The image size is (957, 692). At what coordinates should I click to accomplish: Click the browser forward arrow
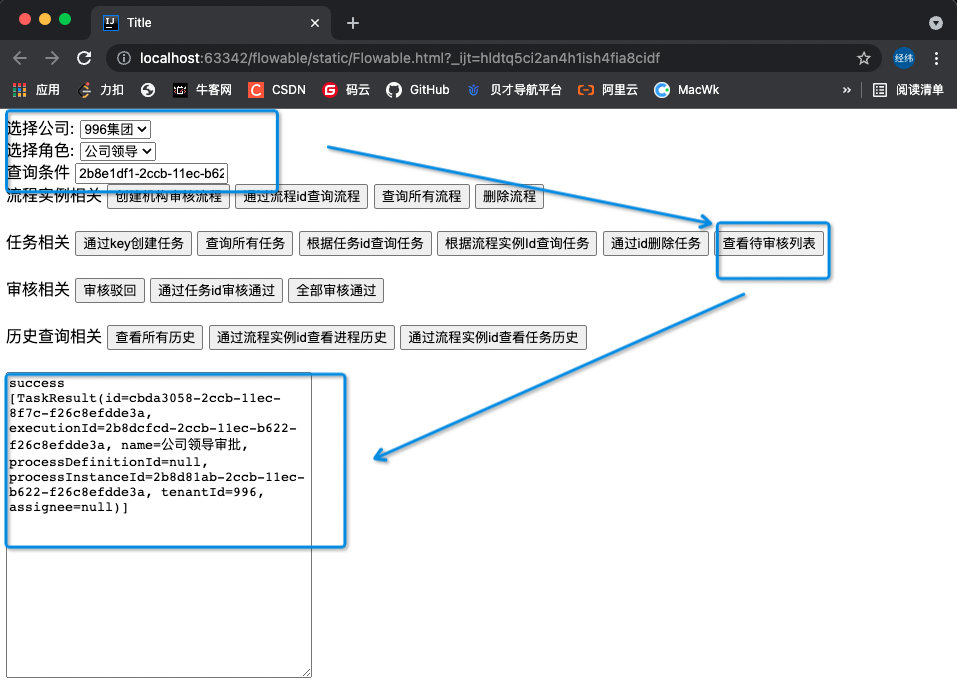click(52, 58)
